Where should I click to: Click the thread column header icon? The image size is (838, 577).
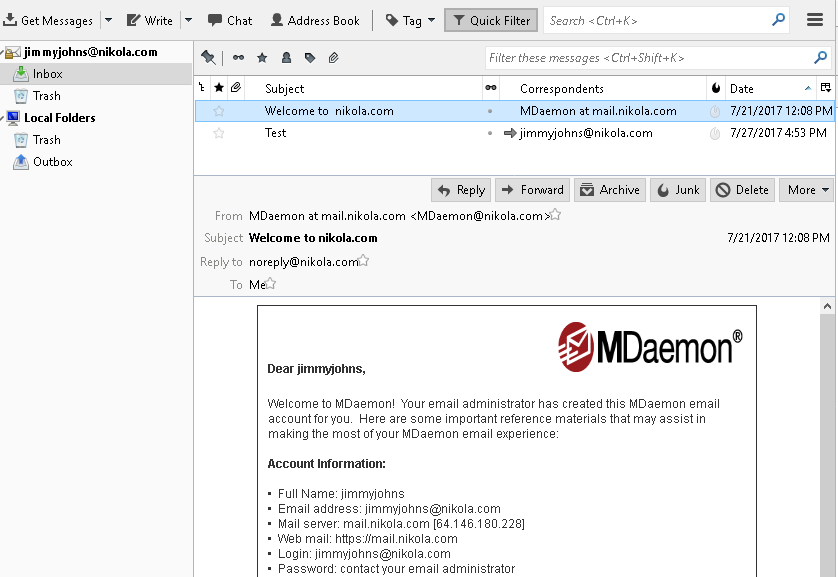(201, 88)
